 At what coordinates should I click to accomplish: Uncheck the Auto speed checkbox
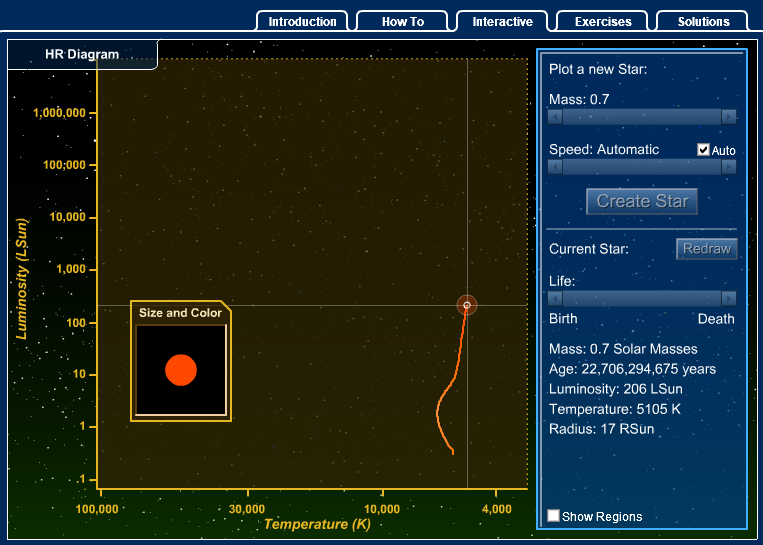(703, 150)
